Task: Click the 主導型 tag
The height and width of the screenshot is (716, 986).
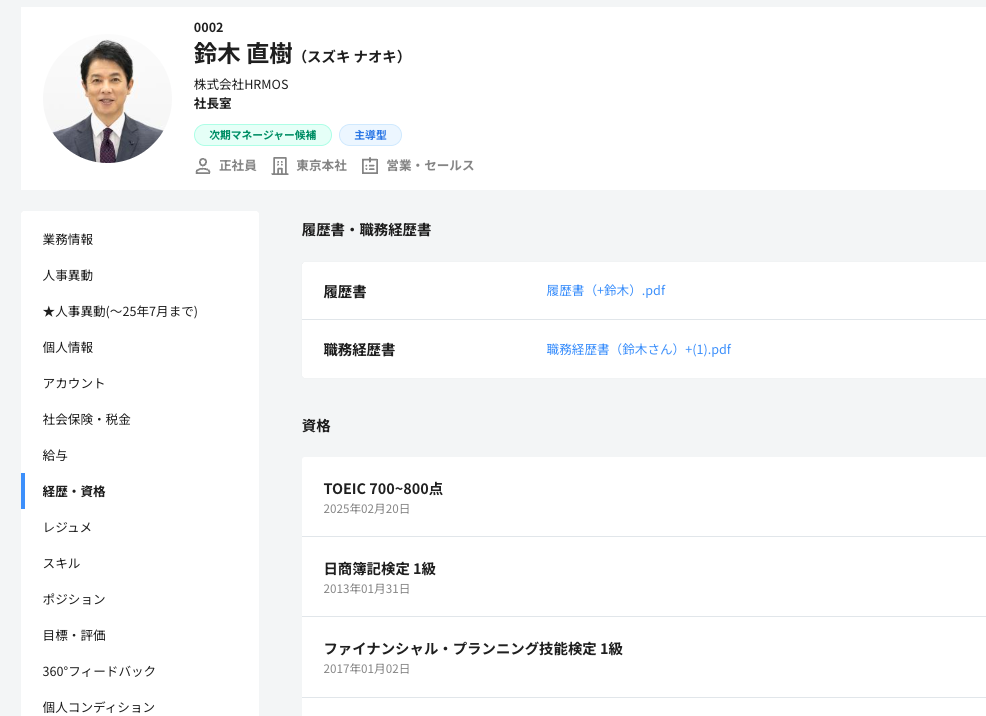Action: [x=370, y=135]
